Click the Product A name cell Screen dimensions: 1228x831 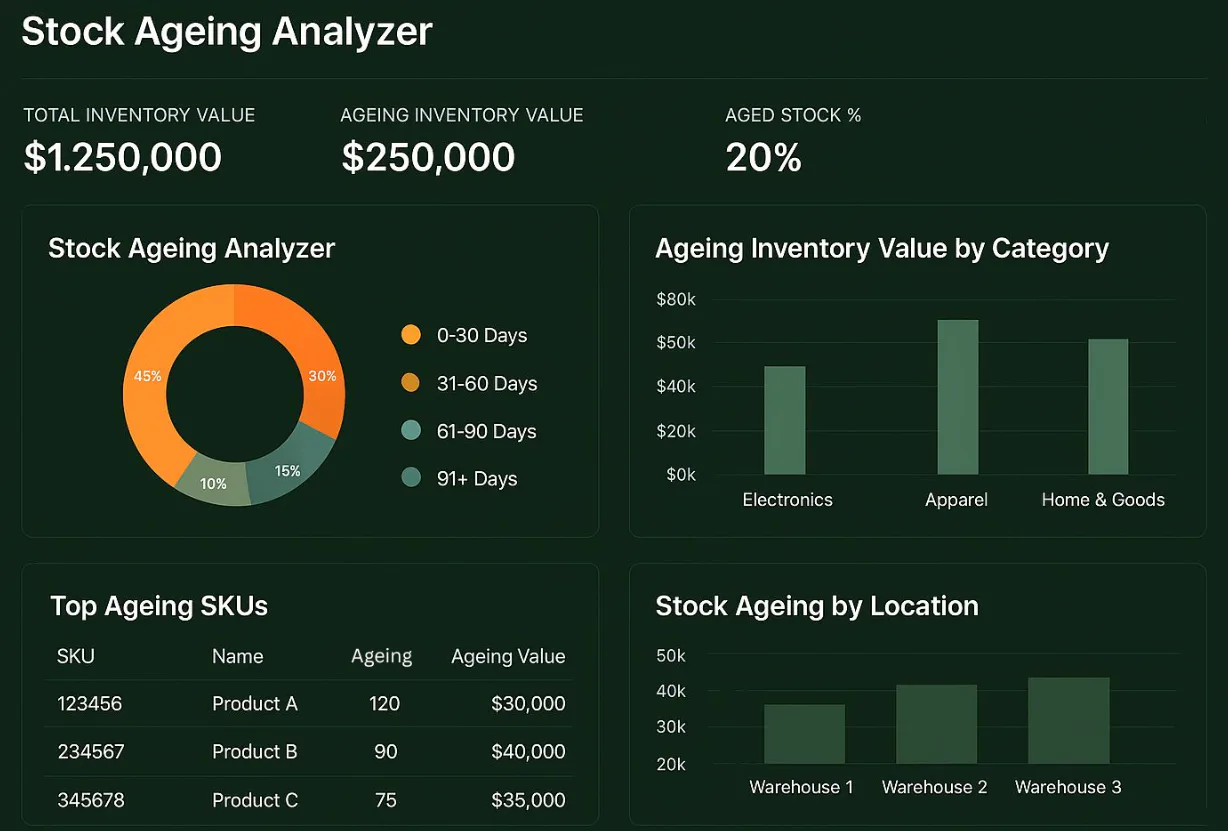255,704
